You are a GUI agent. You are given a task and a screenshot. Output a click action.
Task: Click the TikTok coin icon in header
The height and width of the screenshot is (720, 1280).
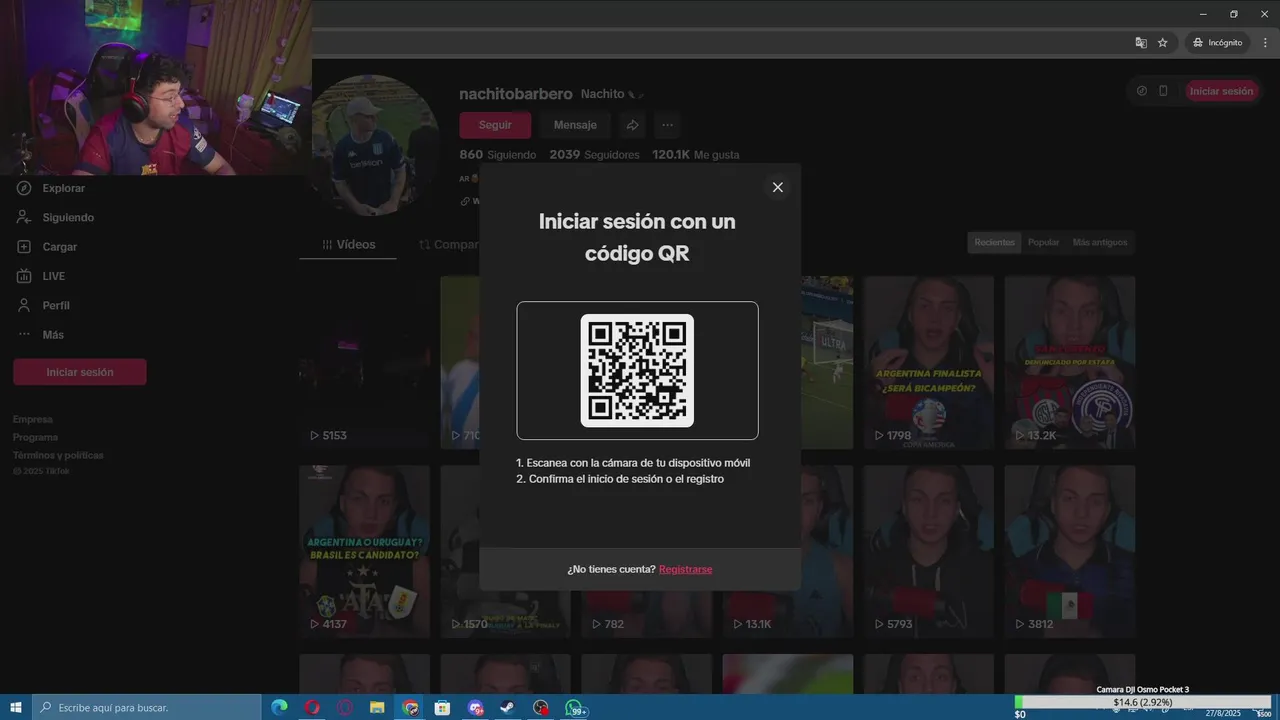coord(1142,91)
